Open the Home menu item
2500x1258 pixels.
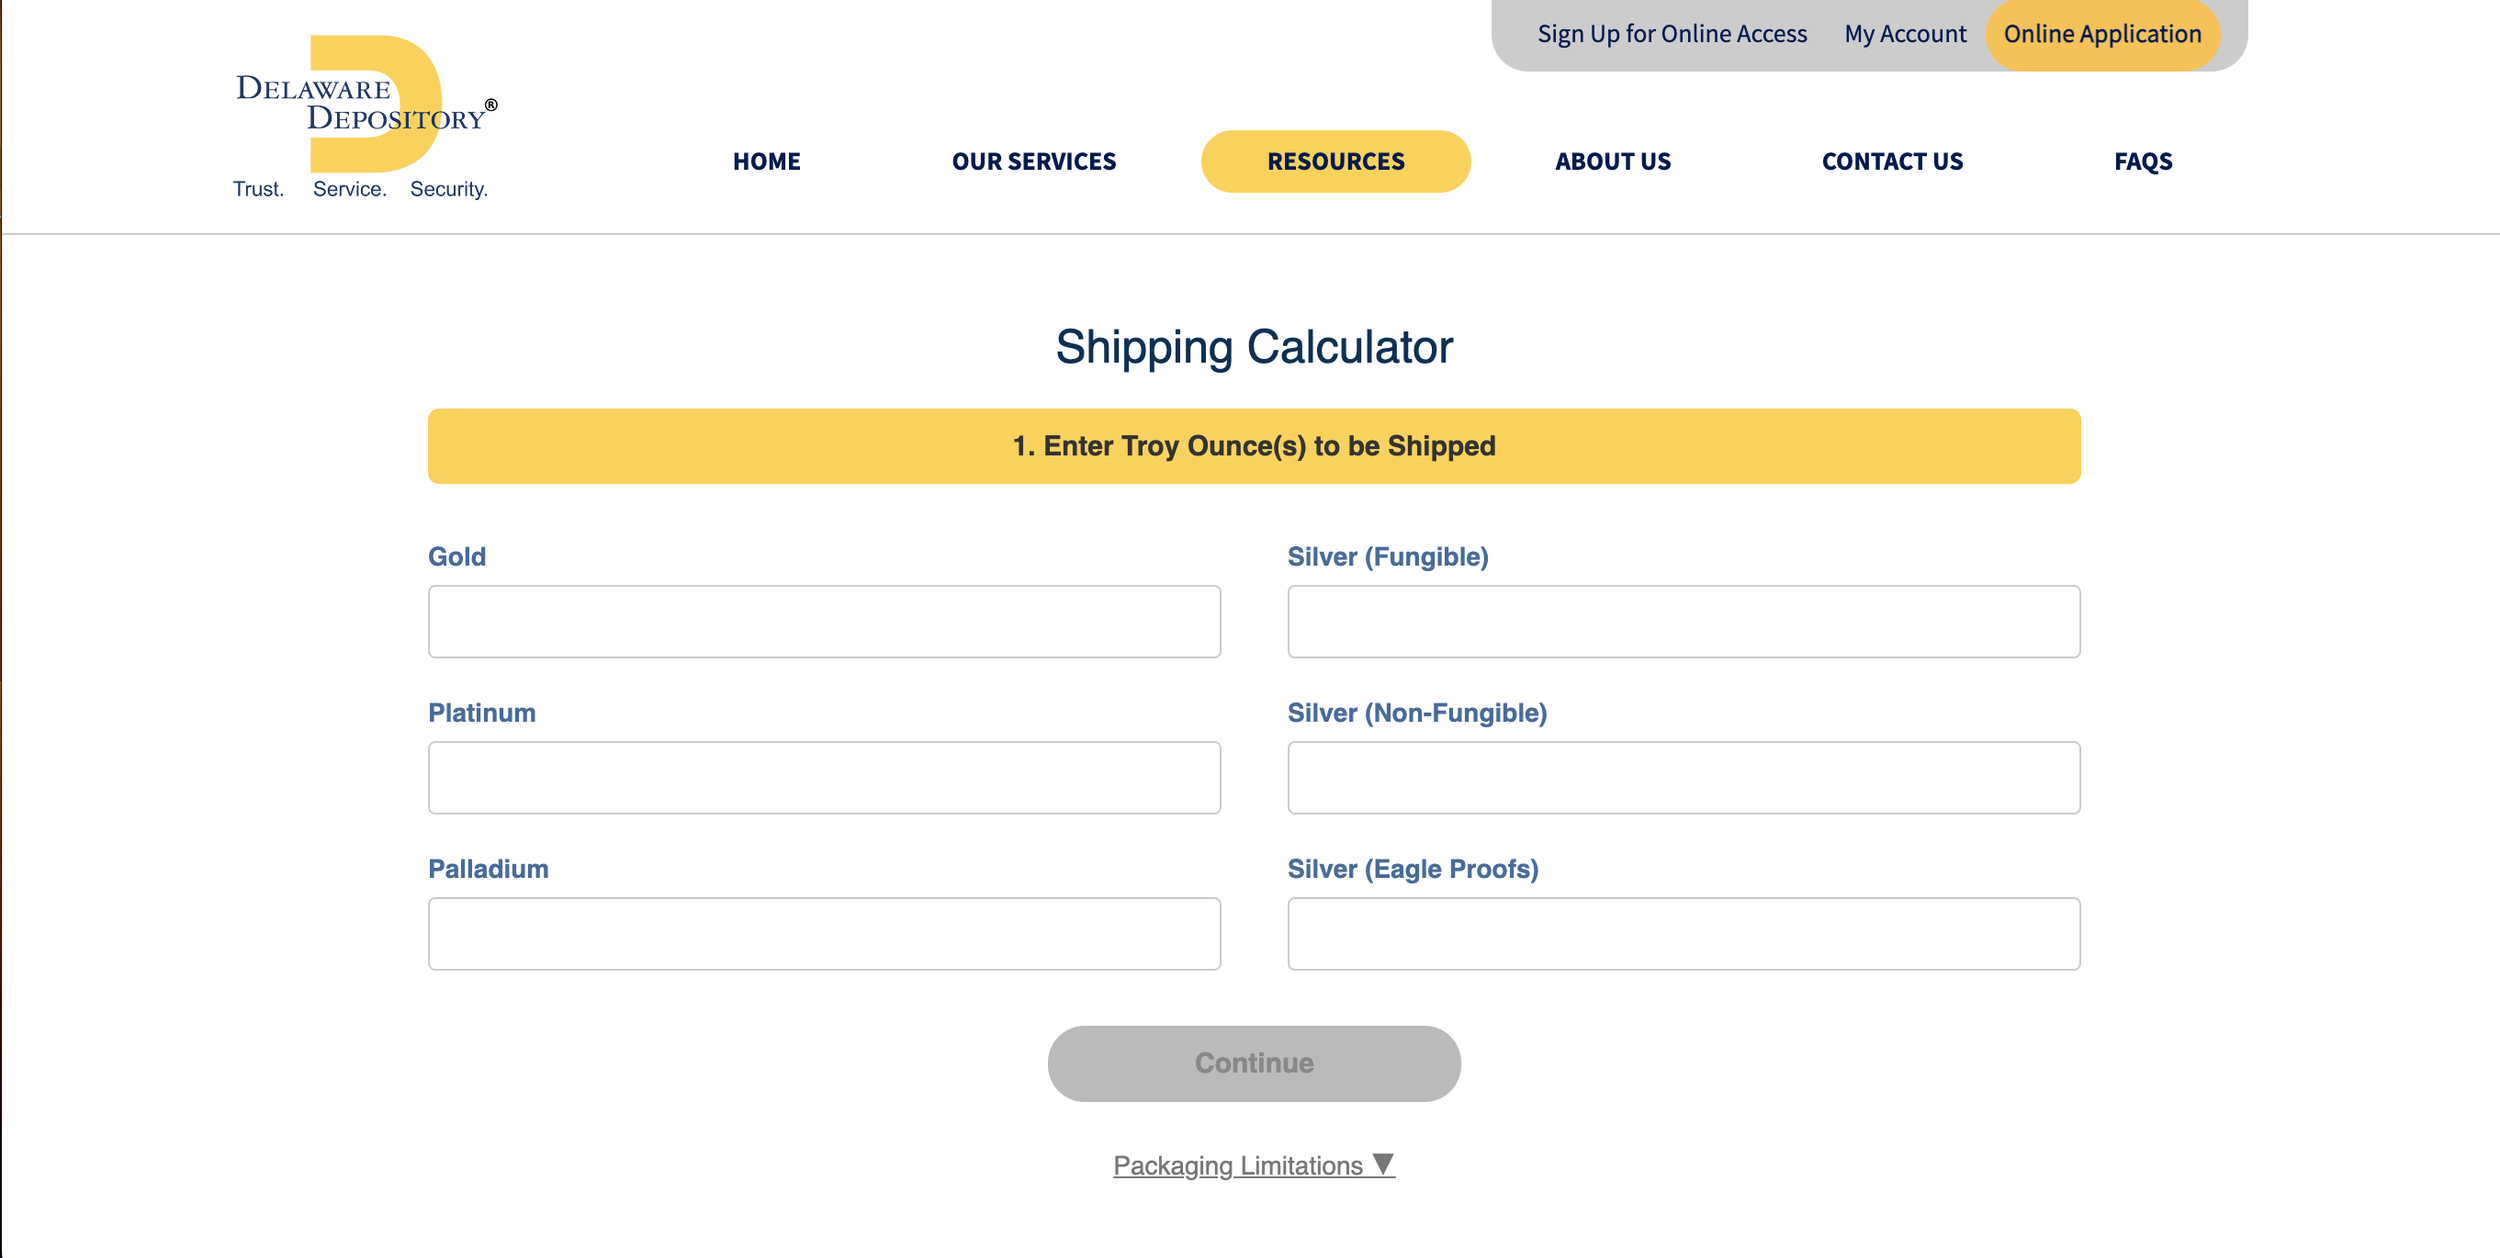(766, 161)
